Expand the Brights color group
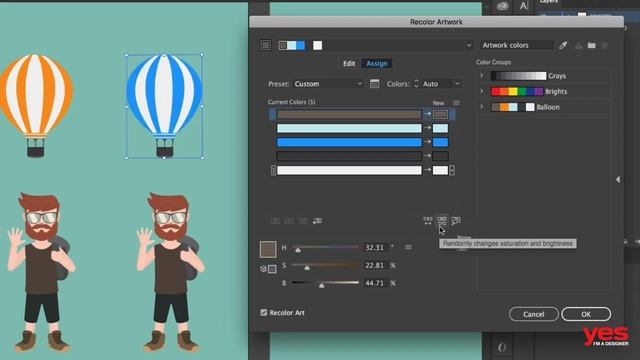Viewport: 640px width, 360px height. tap(482, 91)
